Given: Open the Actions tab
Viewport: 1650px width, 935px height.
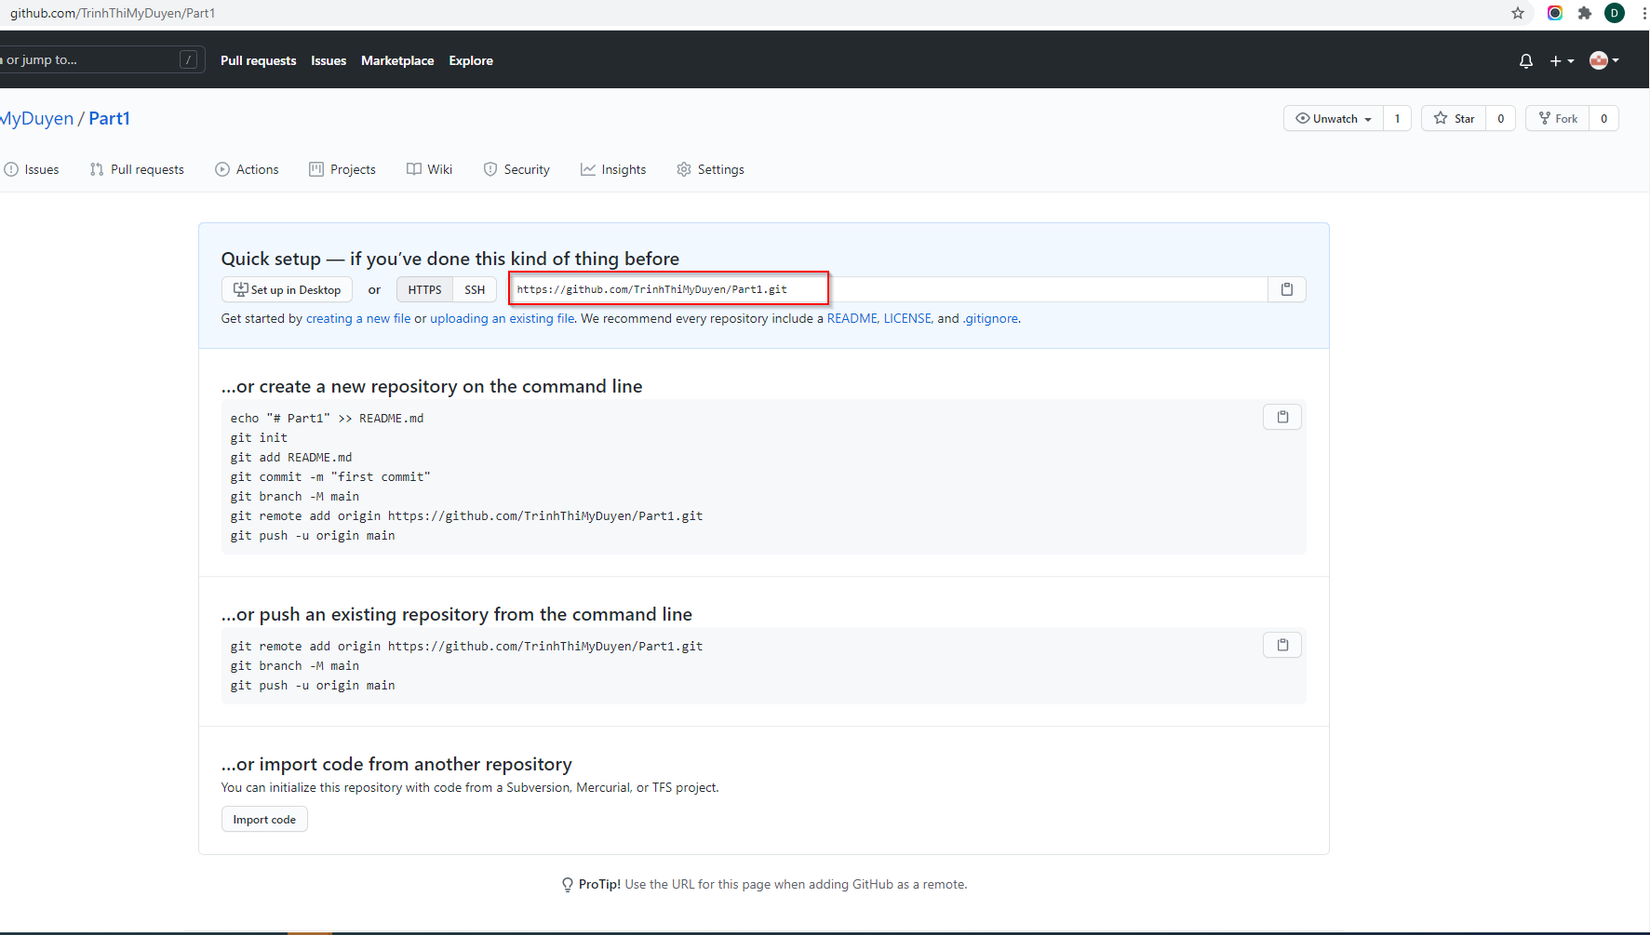Looking at the screenshot, I should coord(247,169).
